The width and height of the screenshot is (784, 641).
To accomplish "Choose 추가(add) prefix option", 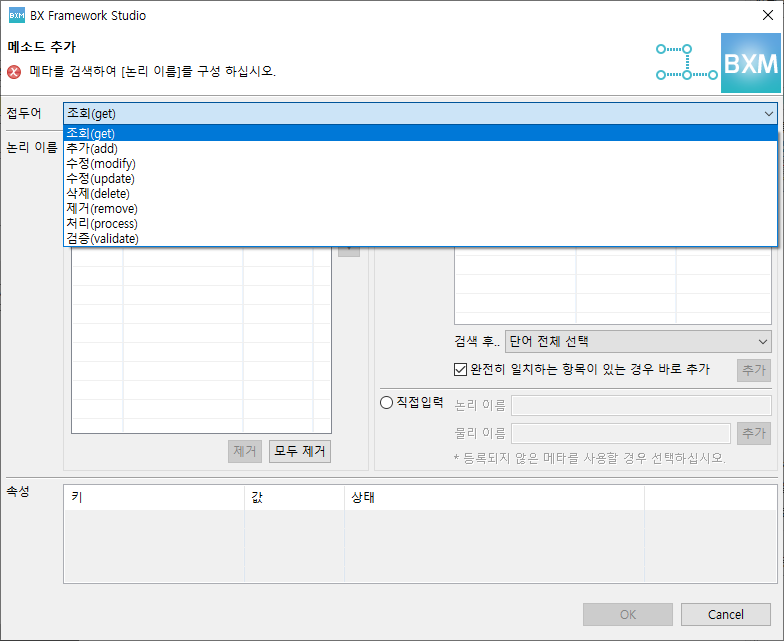I will coord(420,148).
